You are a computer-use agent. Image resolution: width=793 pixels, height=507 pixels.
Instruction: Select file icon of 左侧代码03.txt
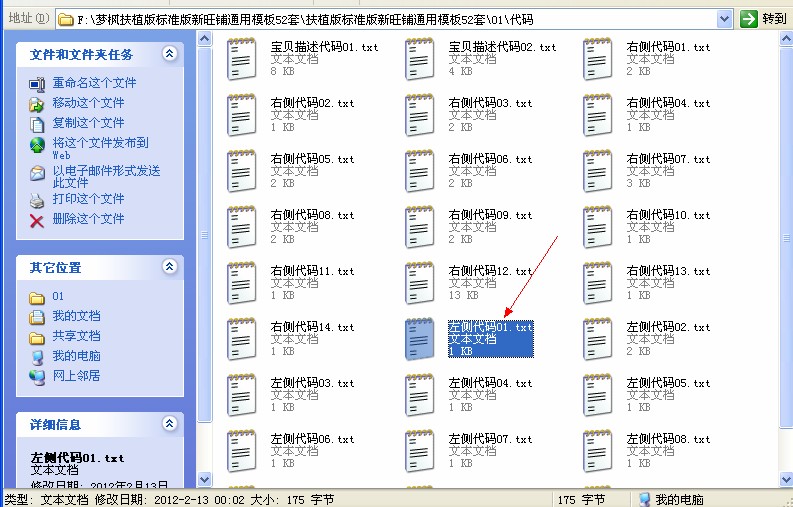(241, 395)
